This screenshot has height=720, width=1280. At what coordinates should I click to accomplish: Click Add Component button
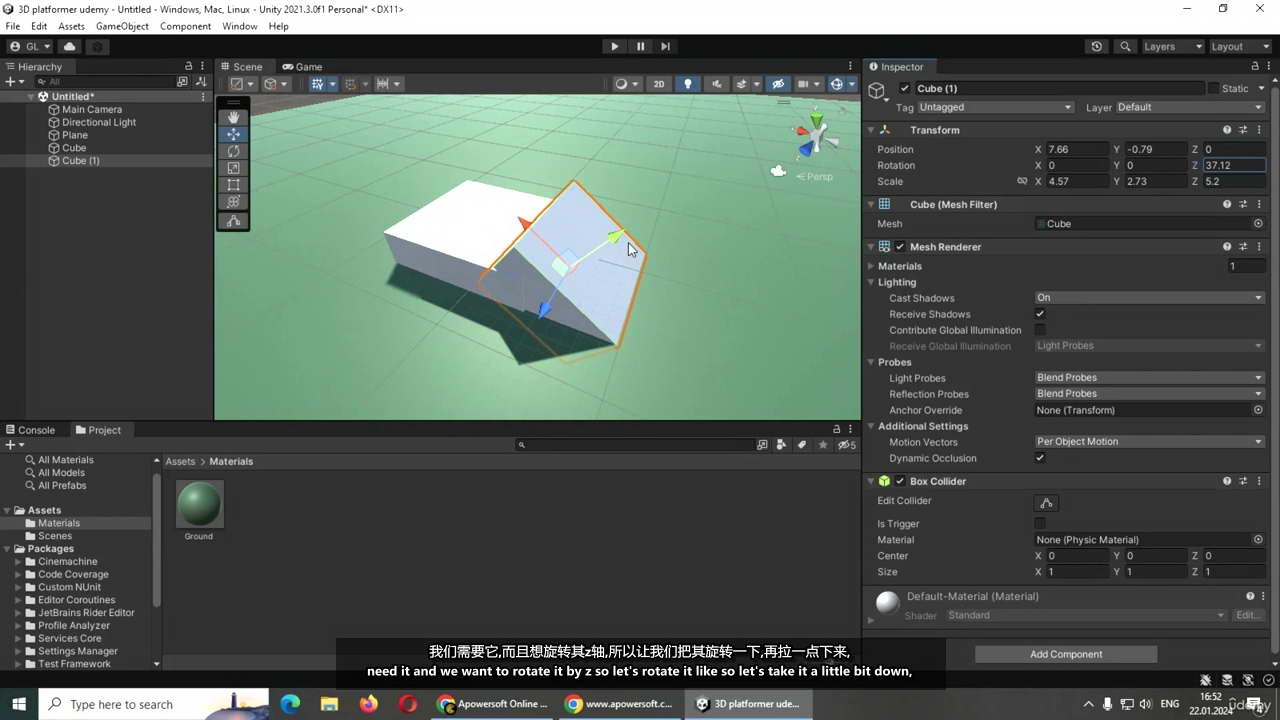pyautogui.click(x=1066, y=654)
